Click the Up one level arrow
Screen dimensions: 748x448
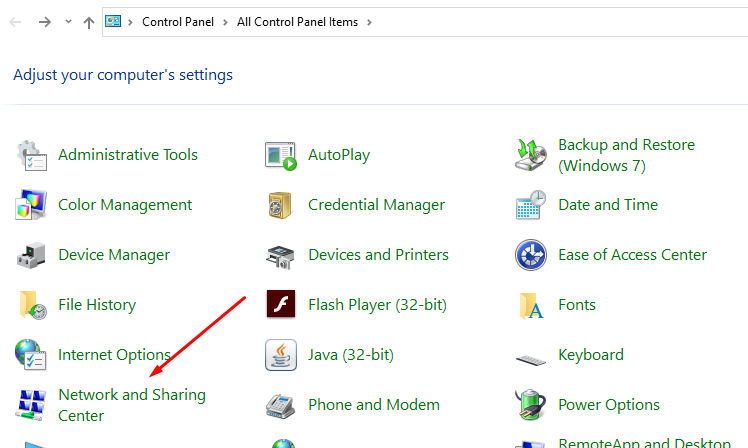pyautogui.click(x=89, y=22)
